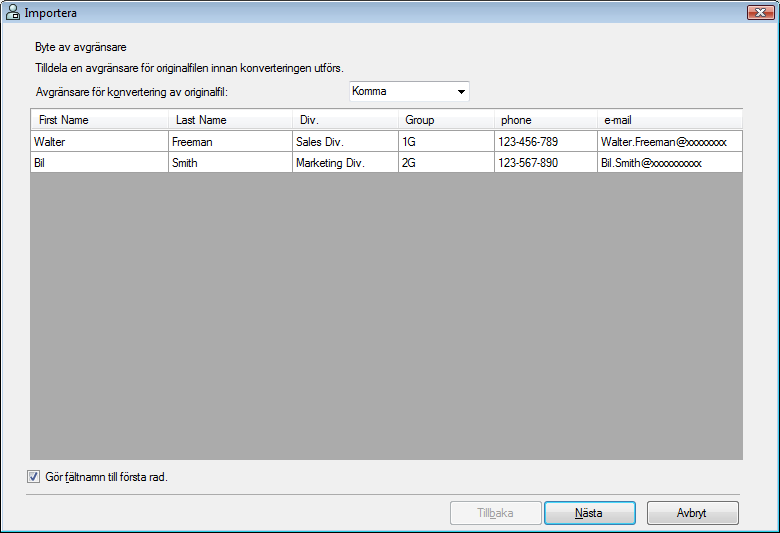Viewport: 780px width, 533px height.
Task: Click the Avbryt button
Action: point(692,513)
